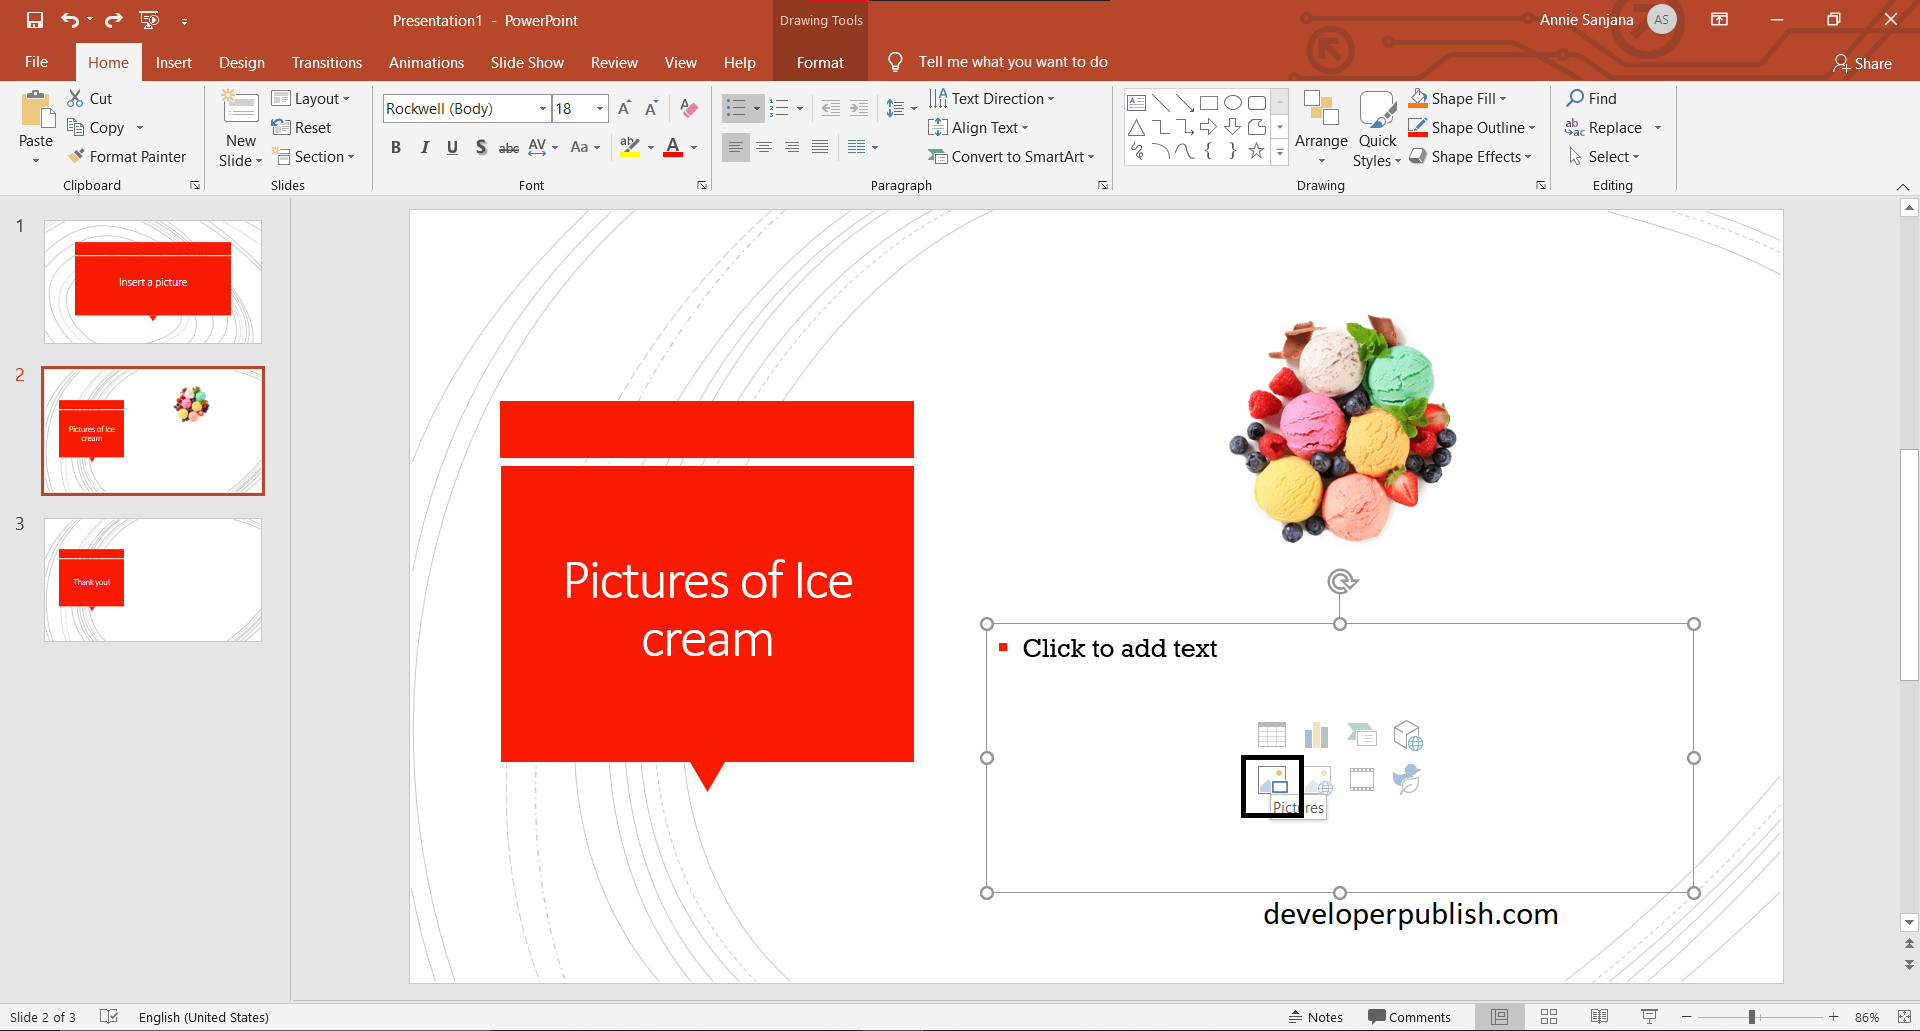Expand the Shape Fill color options
The height and width of the screenshot is (1031, 1920).
click(1502, 98)
